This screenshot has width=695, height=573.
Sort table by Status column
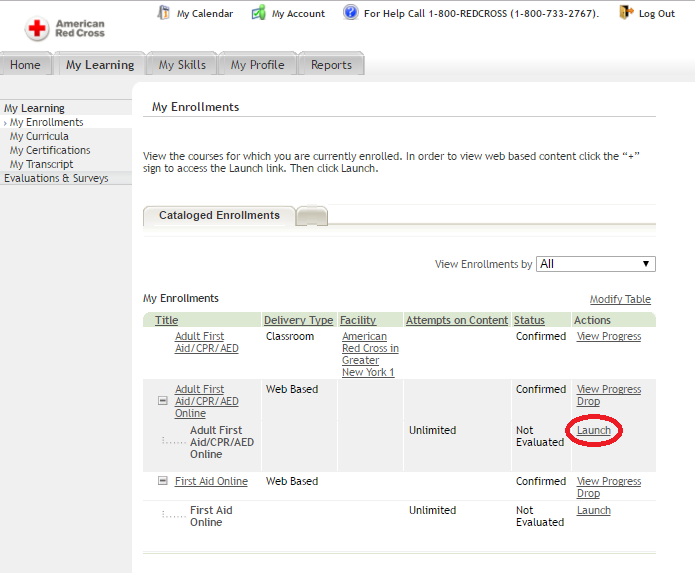point(529,320)
